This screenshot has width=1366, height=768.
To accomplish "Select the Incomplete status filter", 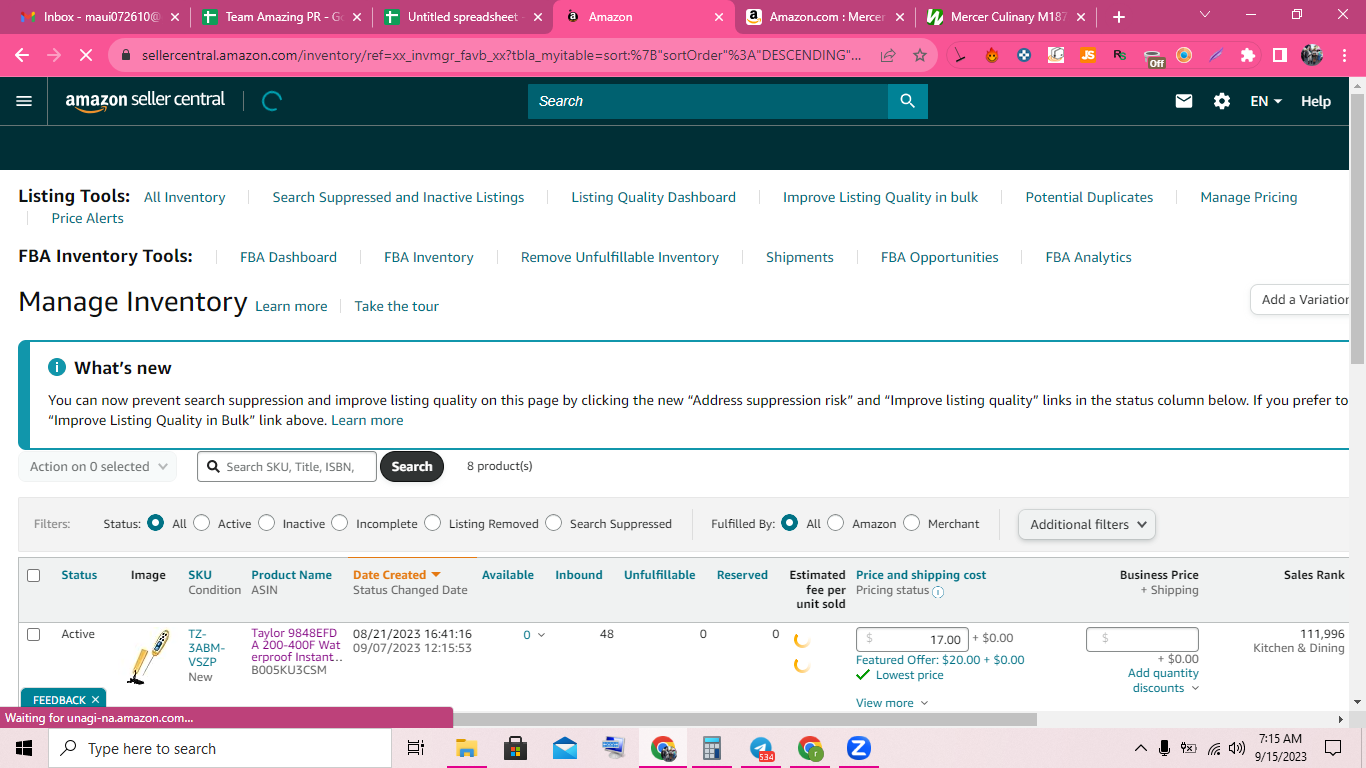I will (340, 523).
